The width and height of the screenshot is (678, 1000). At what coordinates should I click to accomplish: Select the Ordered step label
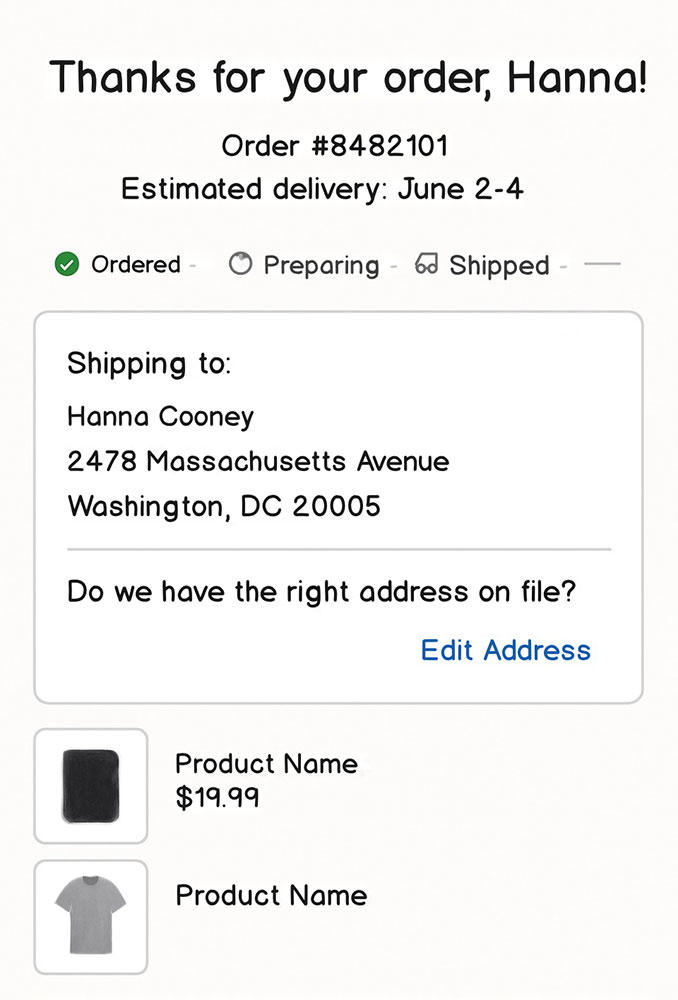(135, 265)
